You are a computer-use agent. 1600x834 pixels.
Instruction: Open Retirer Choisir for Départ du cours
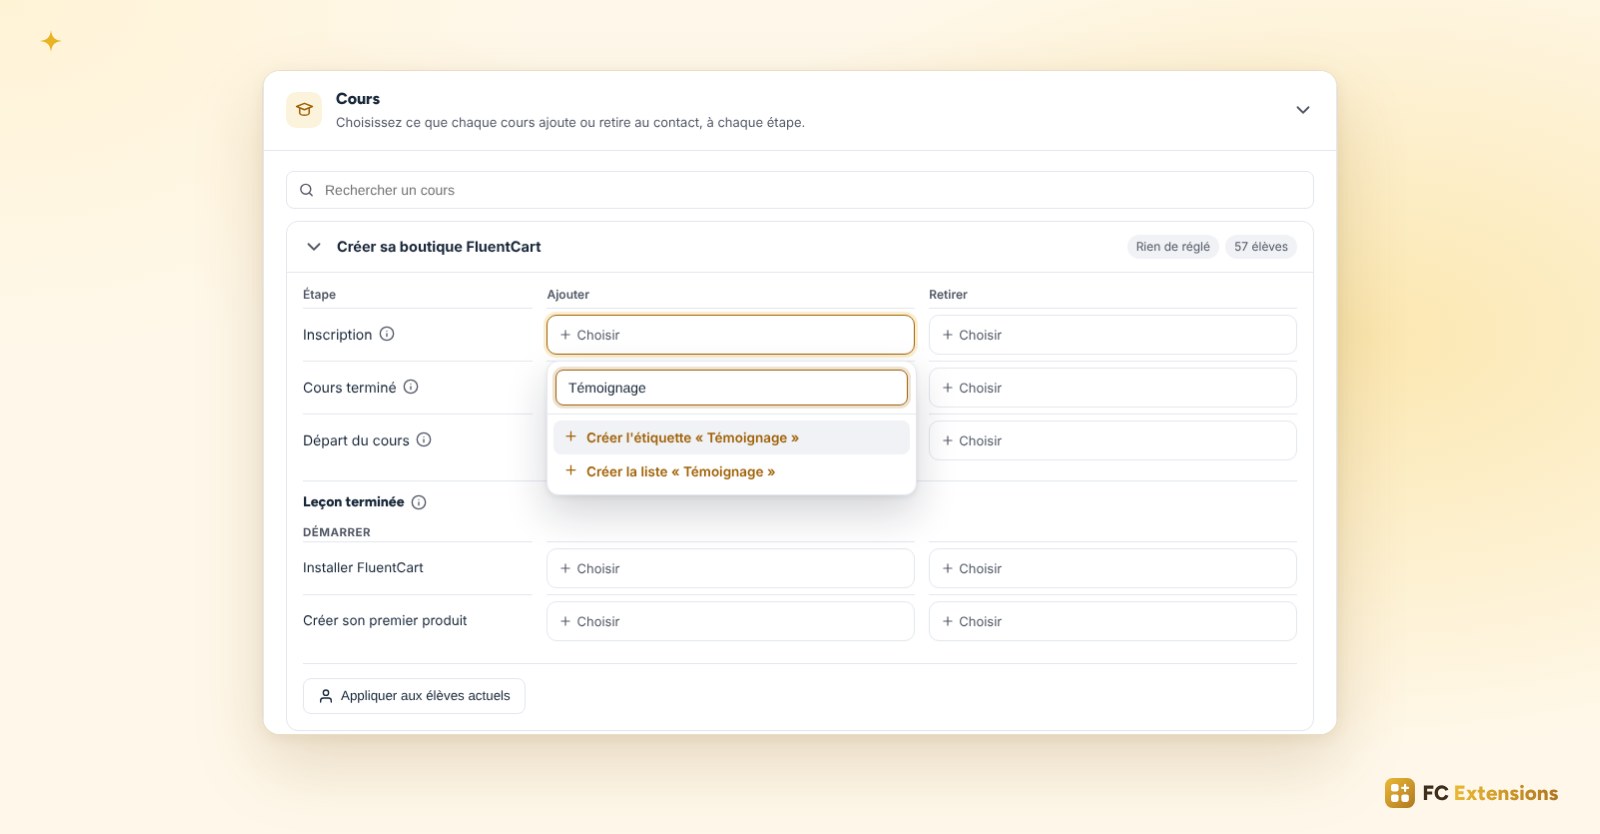[x=1112, y=441]
